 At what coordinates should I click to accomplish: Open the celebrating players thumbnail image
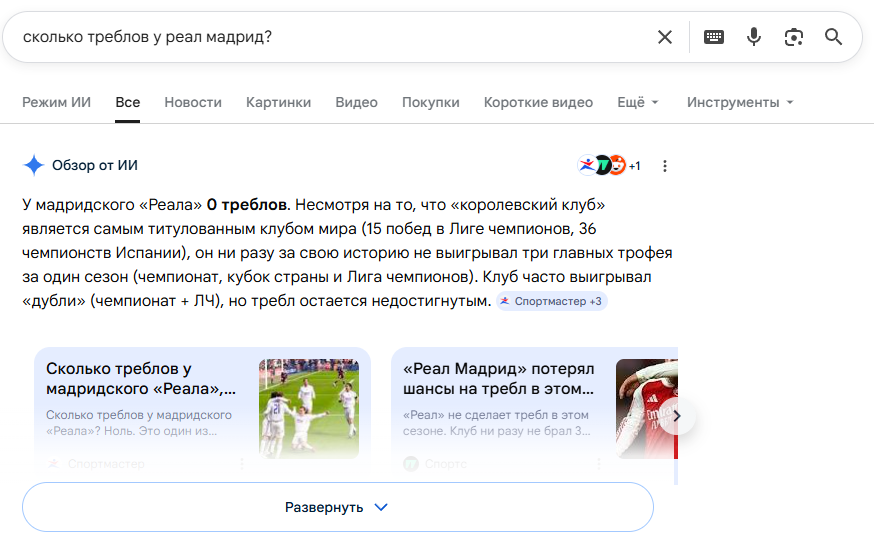(309, 409)
